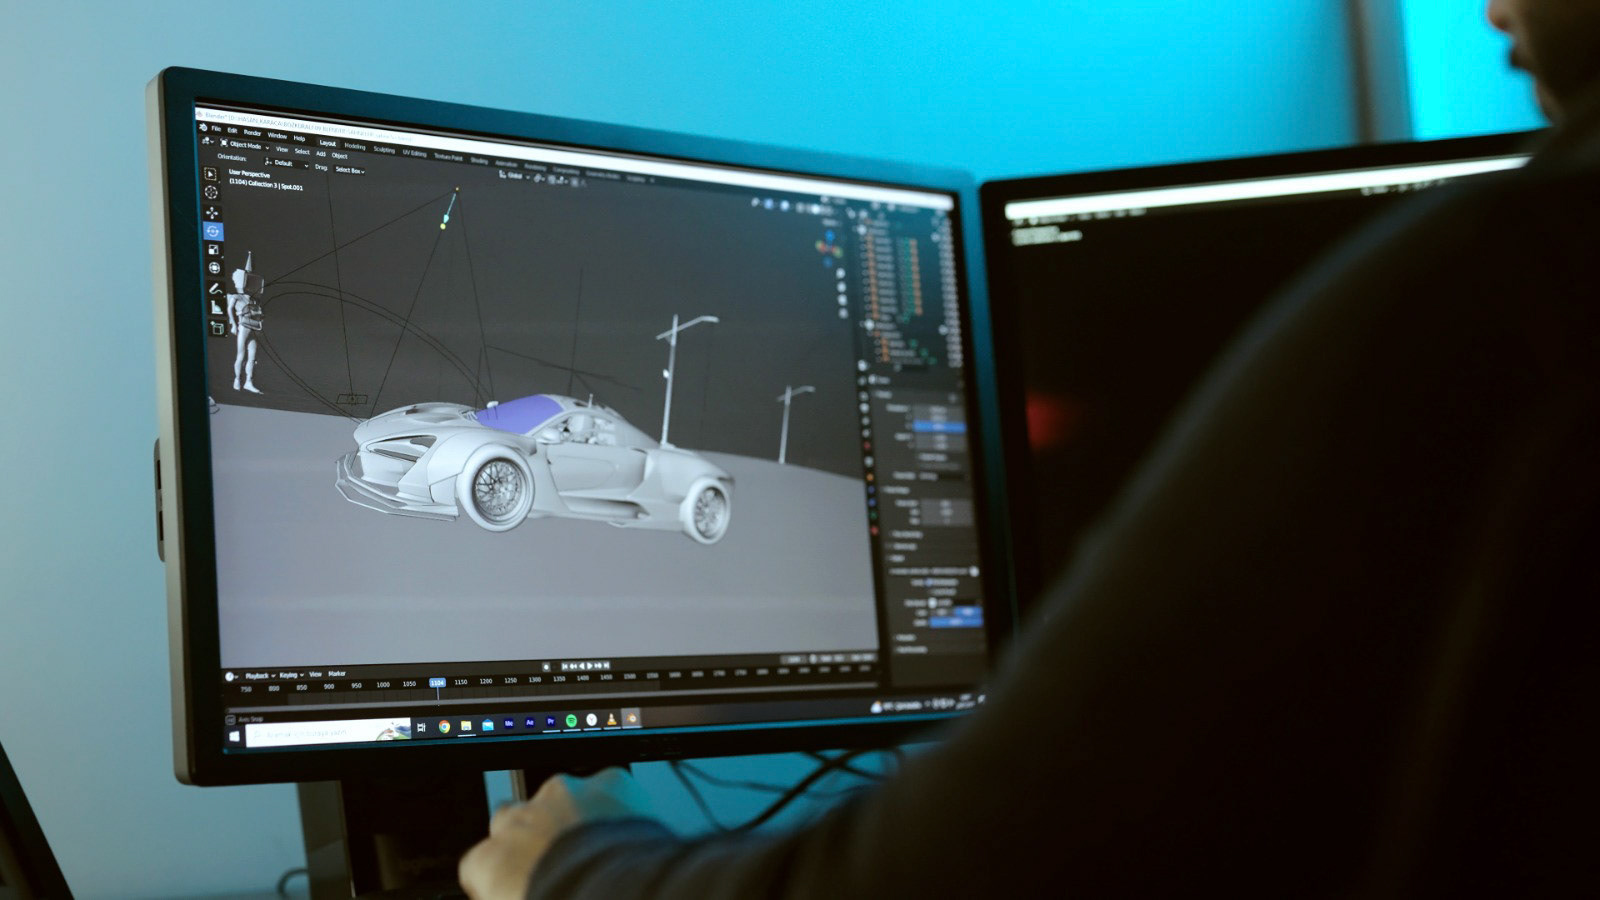Click the viewport navigation axis gizmo
This screenshot has height=900, width=1600.
click(829, 249)
